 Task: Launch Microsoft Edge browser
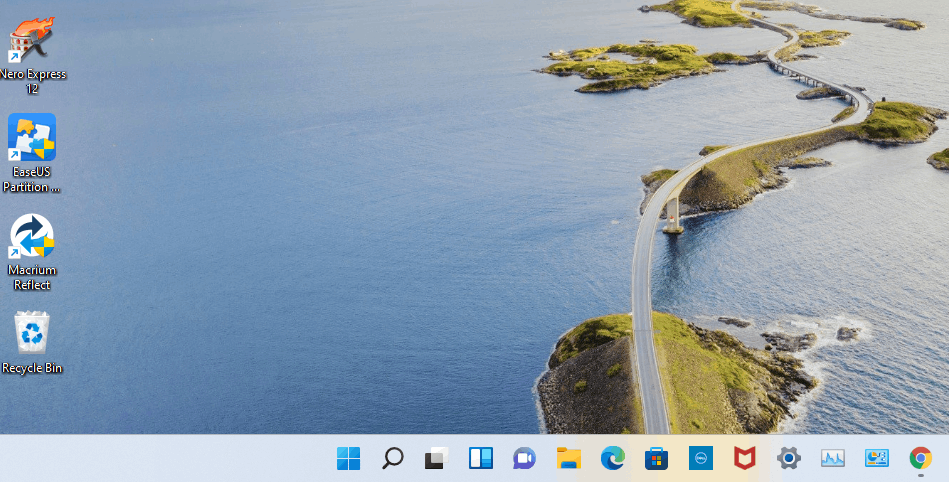click(x=612, y=458)
